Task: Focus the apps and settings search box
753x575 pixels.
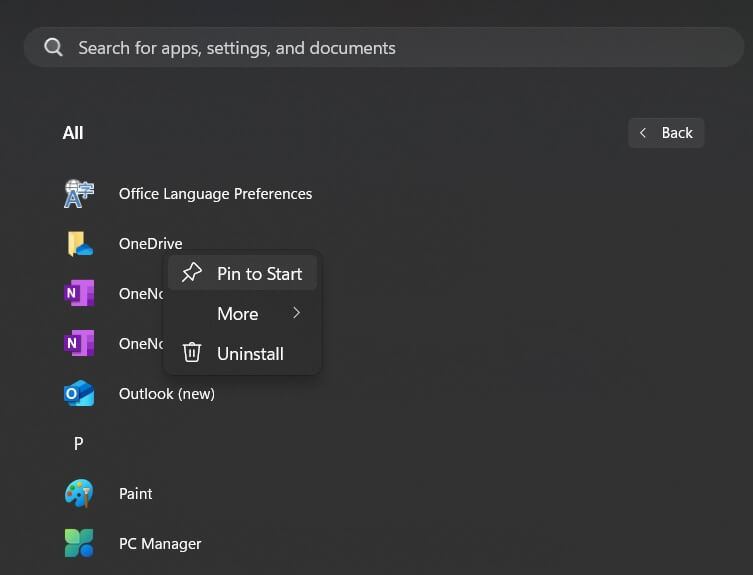Action: tap(384, 47)
